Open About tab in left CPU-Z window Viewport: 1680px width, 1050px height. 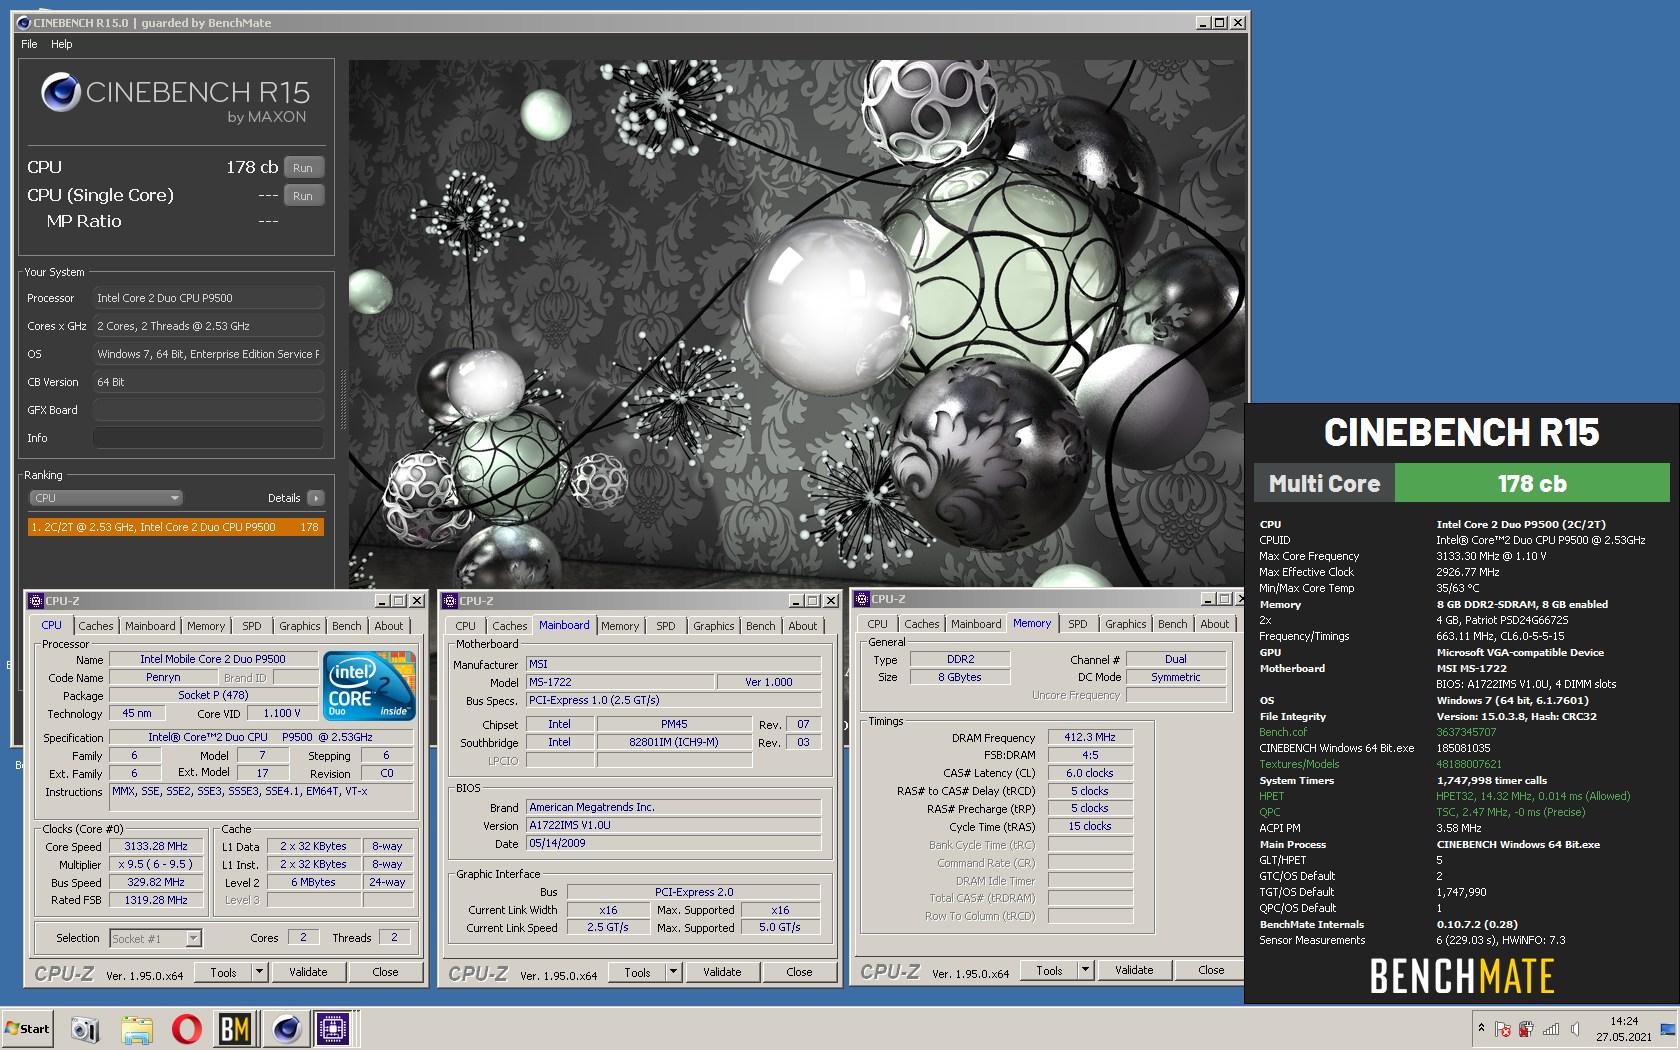click(x=389, y=626)
